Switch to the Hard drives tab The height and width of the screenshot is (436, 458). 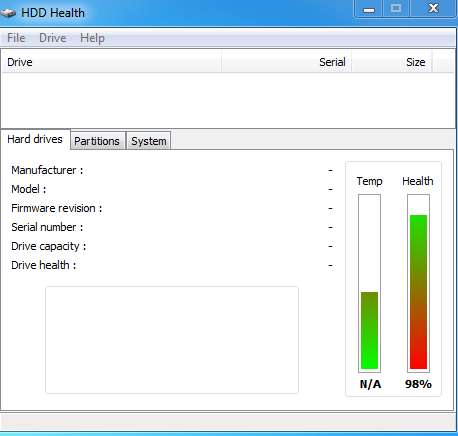[35, 139]
